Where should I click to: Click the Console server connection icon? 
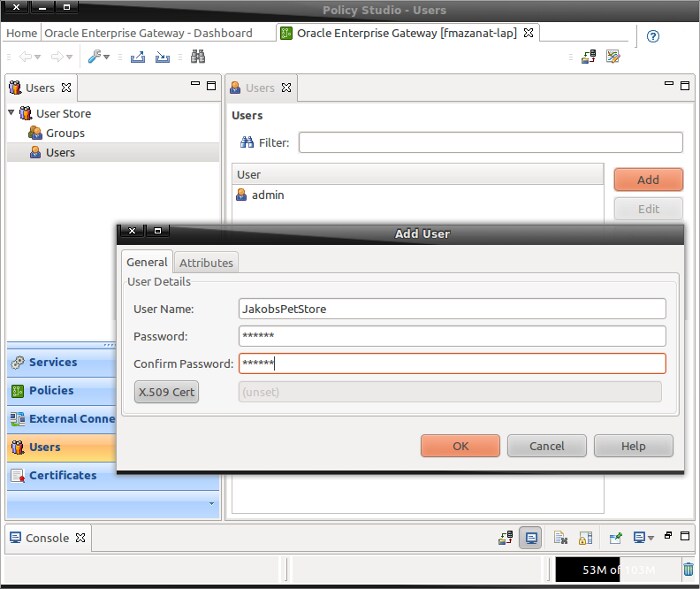click(x=506, y=538)
